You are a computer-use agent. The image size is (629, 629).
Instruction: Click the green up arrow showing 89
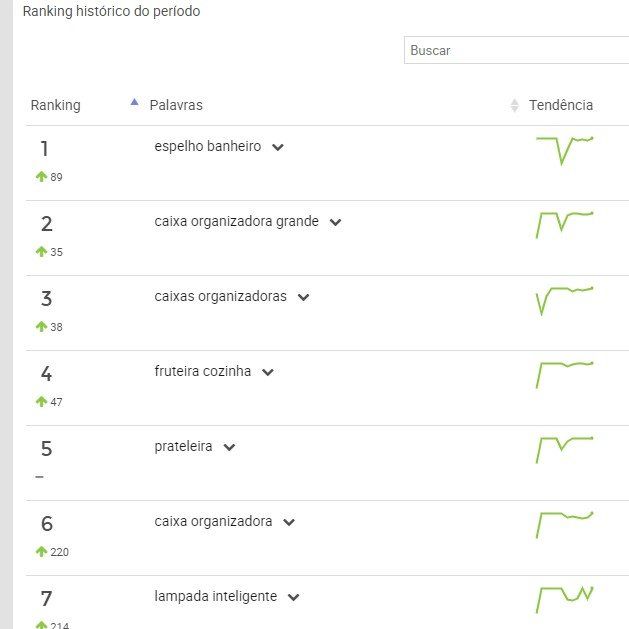point(41,177)
